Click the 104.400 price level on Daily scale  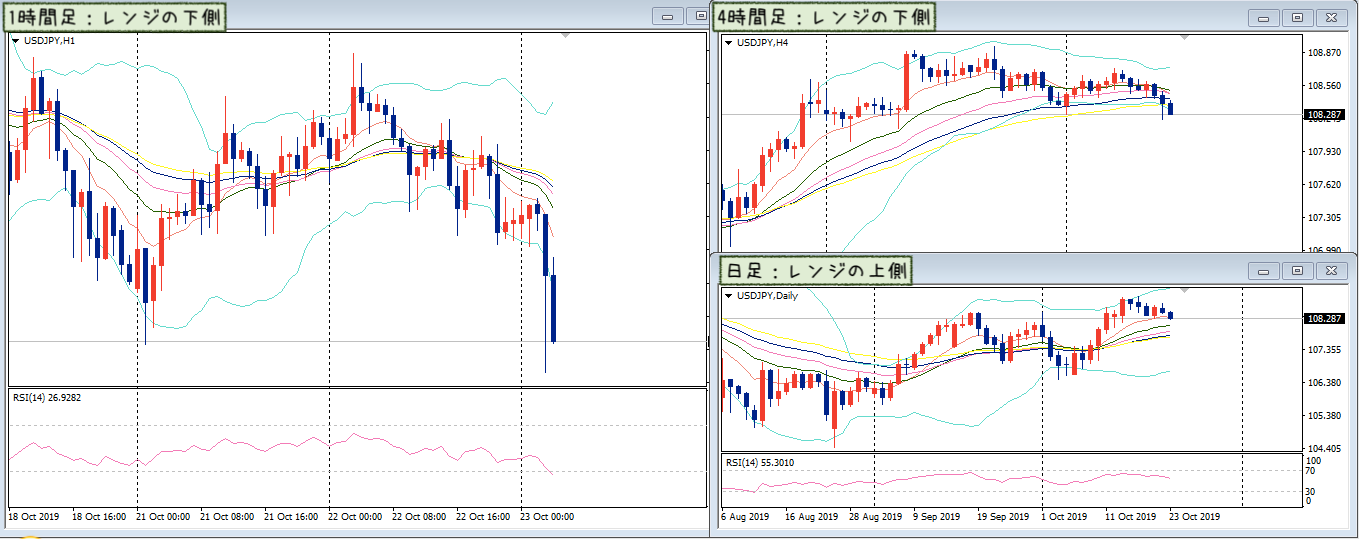click(x=1324, y=449)
